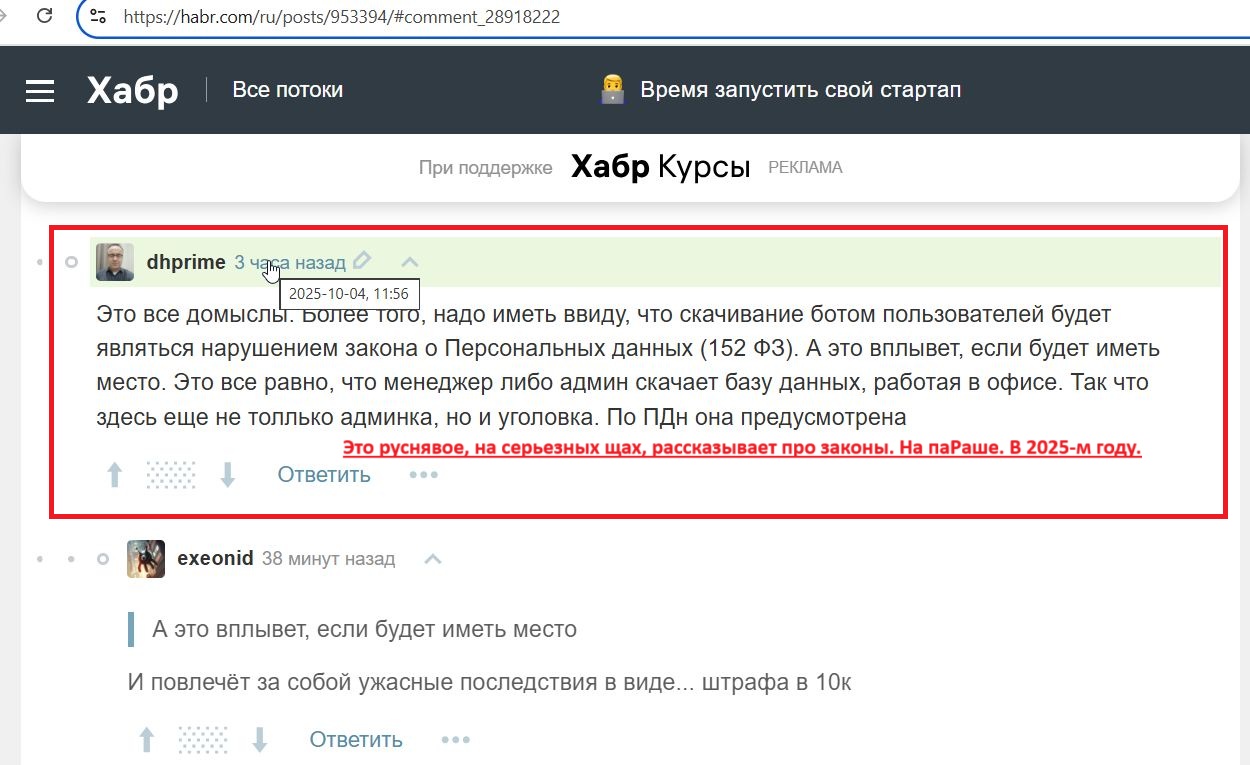This screenshot has width=1250, height=765.
Task: Click the Хабр logo
Action: pyautogui.click(x=132, y=91)
